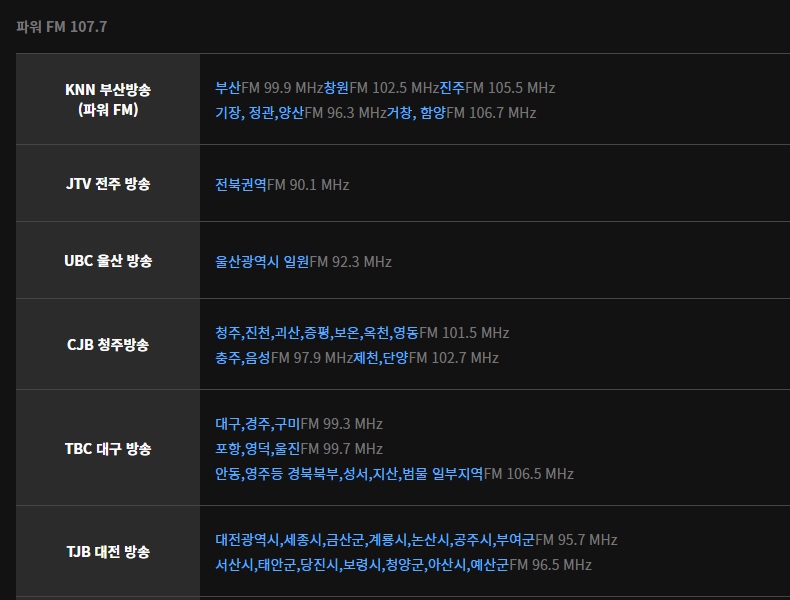
Task: Click the FM 102.7 MHz frequency
Action: pyautogui.click(x=453, y=358)
